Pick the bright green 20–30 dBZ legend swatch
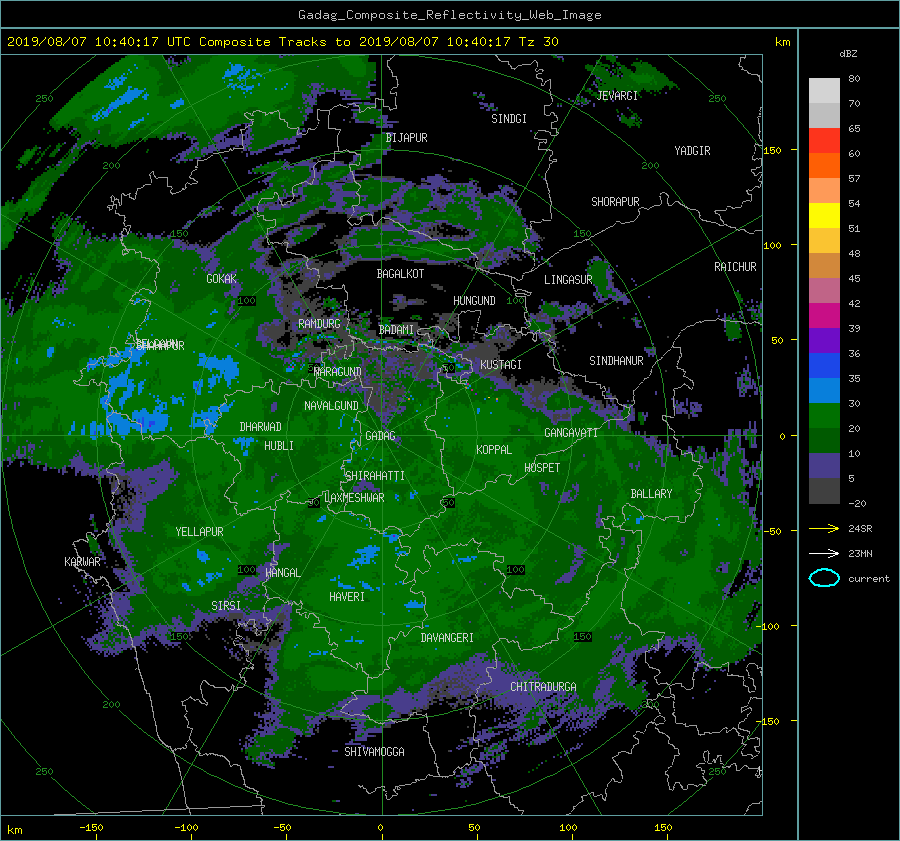 pyautogui.click(x=824, y=416)
